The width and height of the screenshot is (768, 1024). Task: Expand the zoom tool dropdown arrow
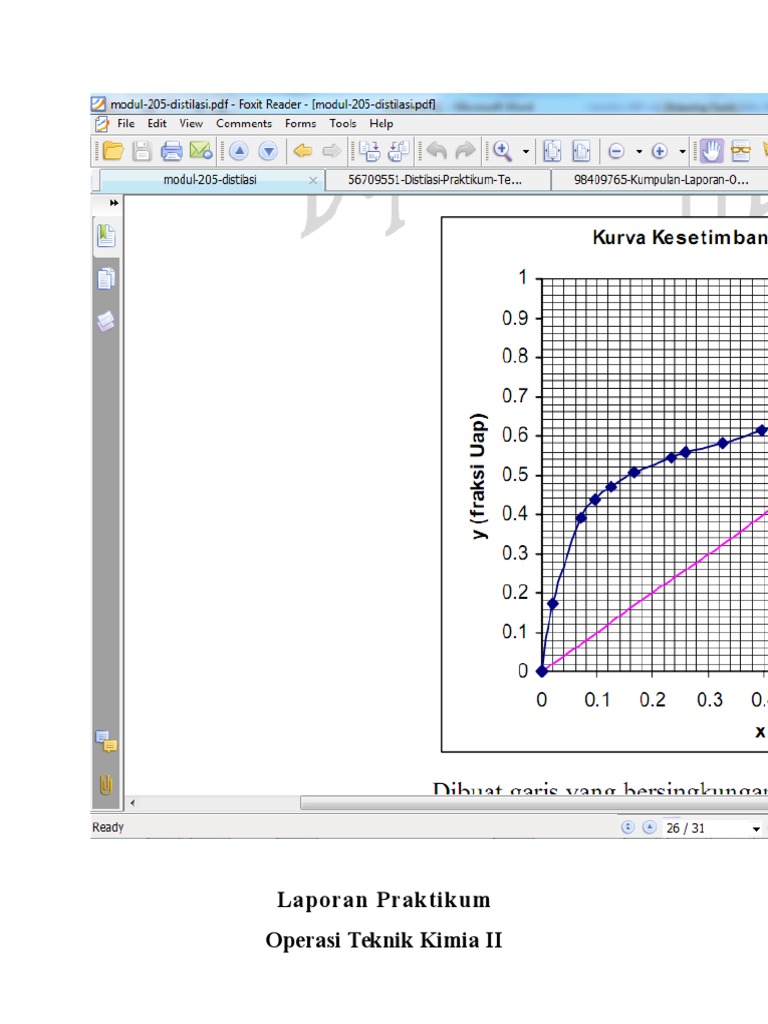tap(526, 152)
